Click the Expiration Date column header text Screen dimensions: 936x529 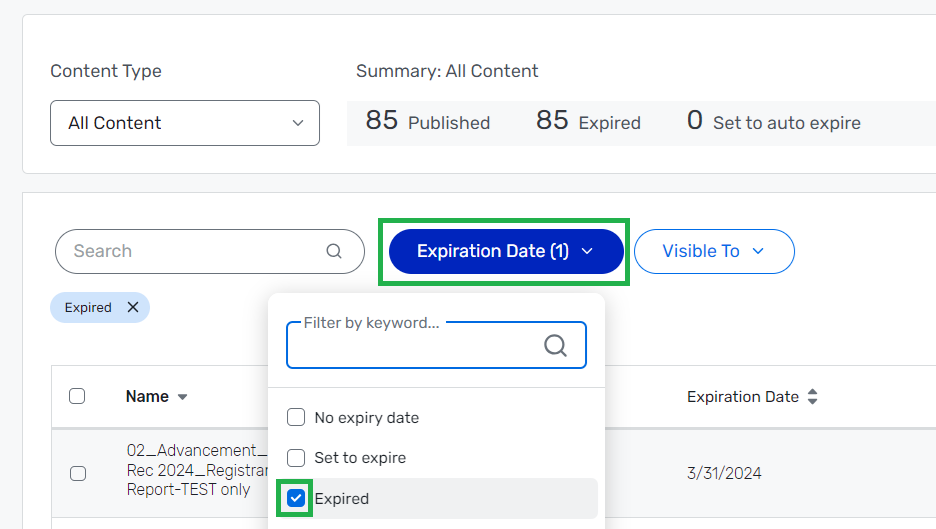pyautogui.click(x=743, y=396)
